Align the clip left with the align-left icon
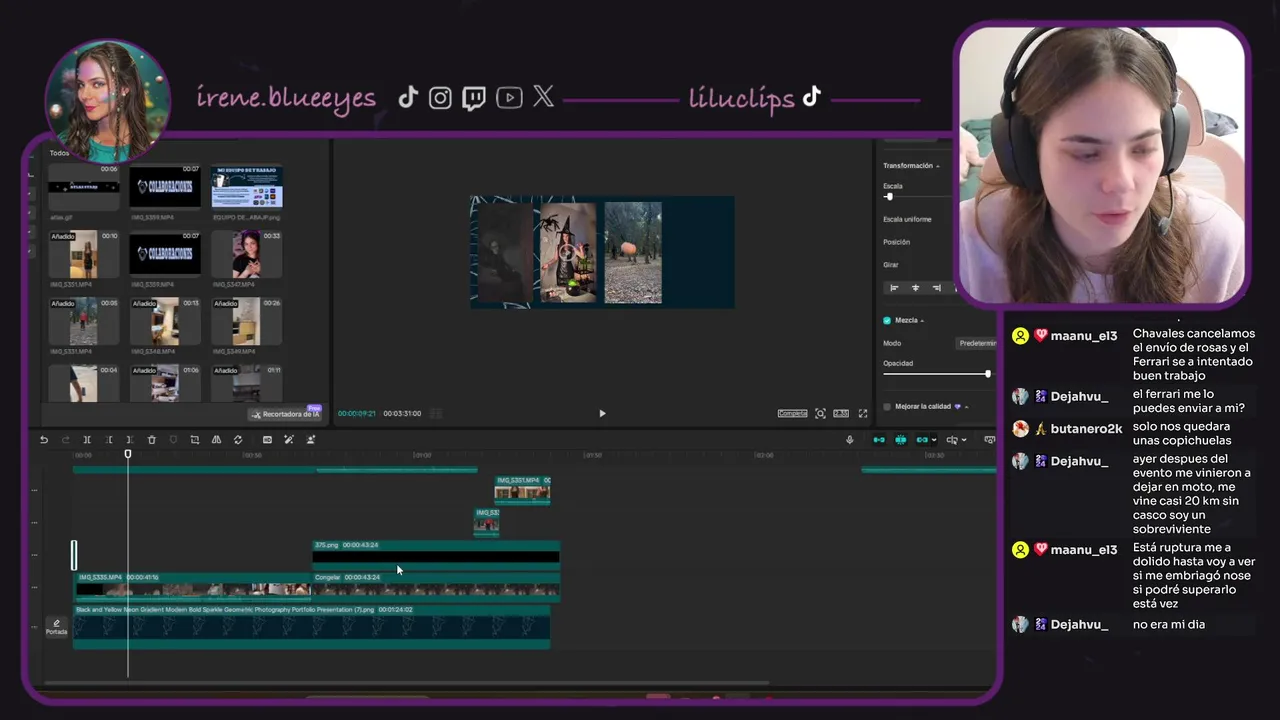1280x720 pixels. click(894, 288)
